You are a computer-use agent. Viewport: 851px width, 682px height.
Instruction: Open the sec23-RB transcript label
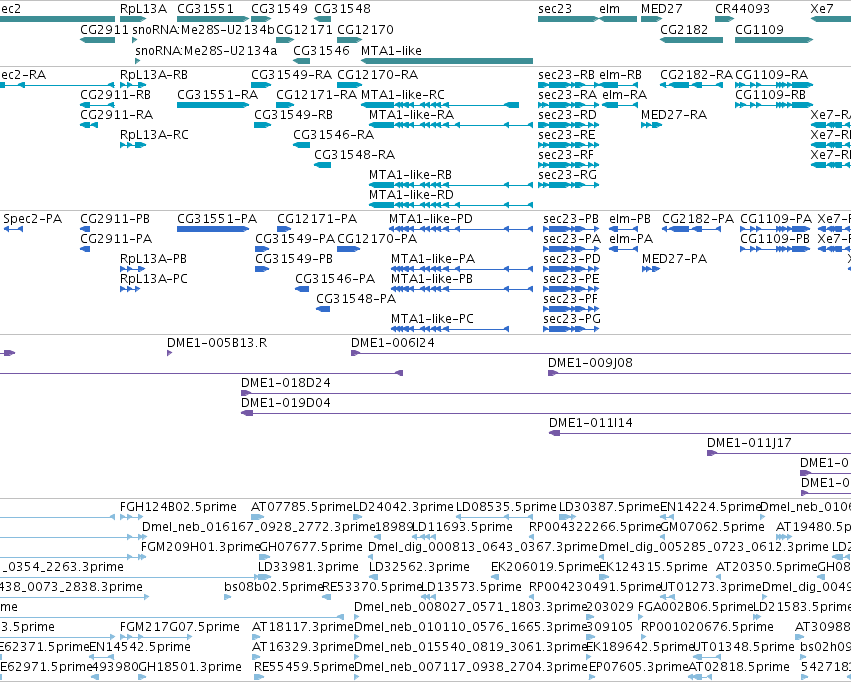click(x=567, y=74)
